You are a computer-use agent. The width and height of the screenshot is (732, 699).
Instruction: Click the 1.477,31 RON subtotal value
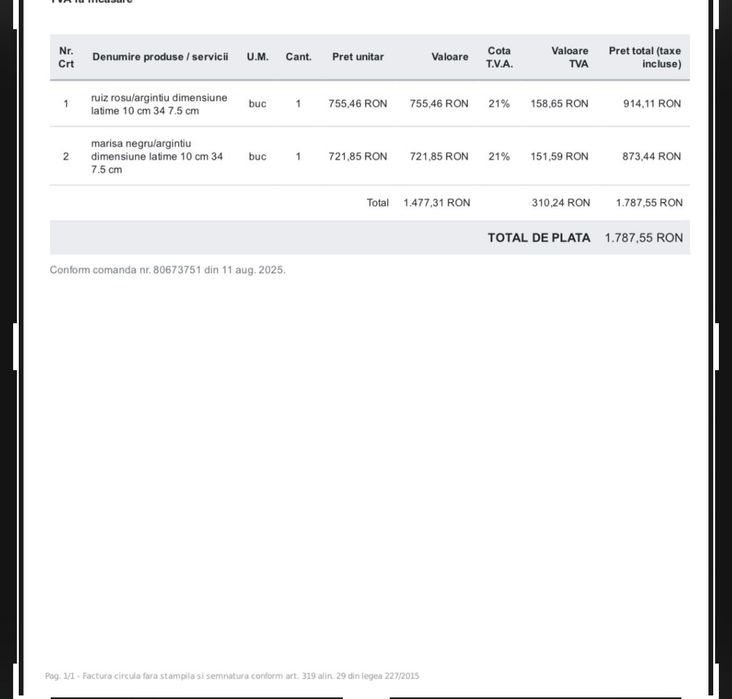pos(437,203)
